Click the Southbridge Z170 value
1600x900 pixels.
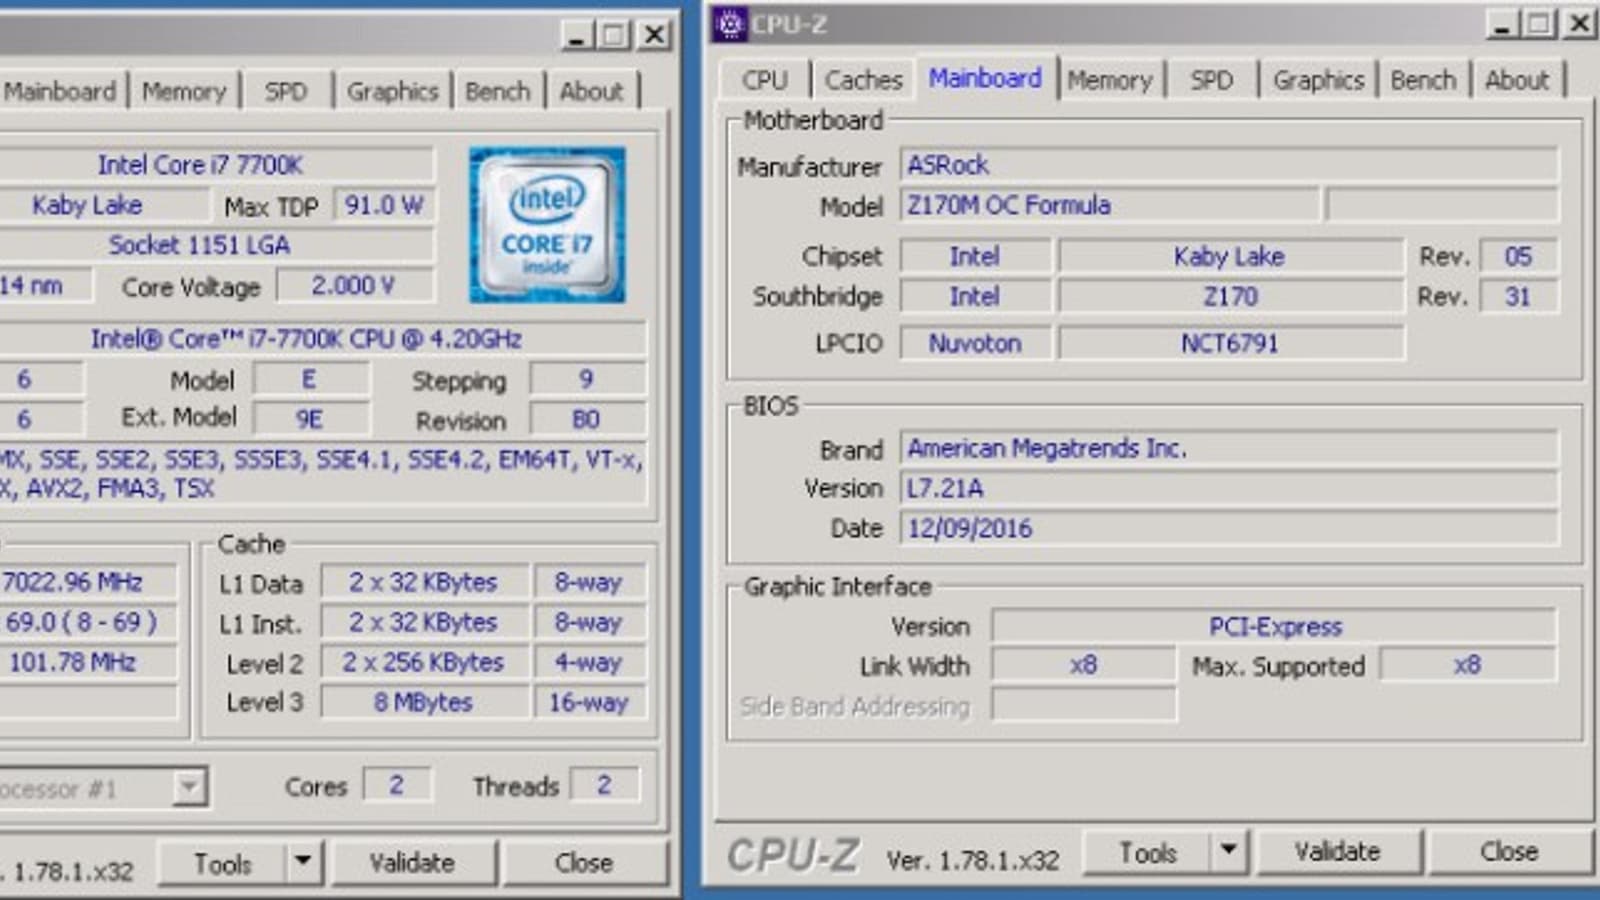(x=1230, y=296)
